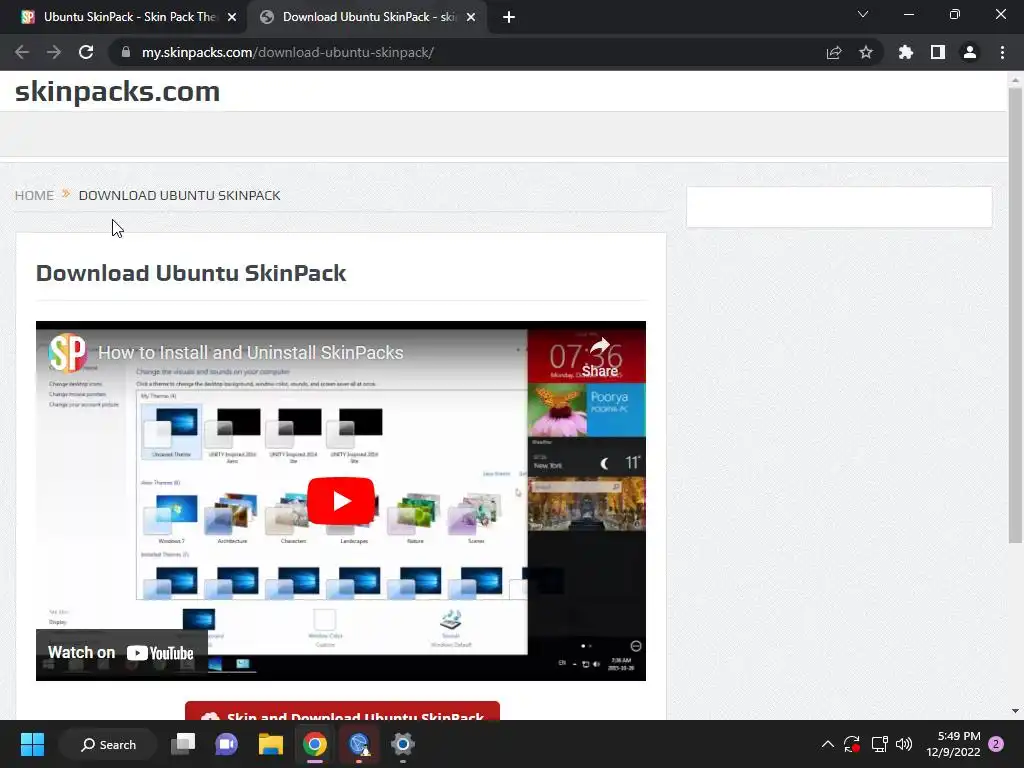This screenshot has width=1024, height=768.
Task: Click the Download Ubuntu SkinPack heading
Action: [x=191, y=273]
